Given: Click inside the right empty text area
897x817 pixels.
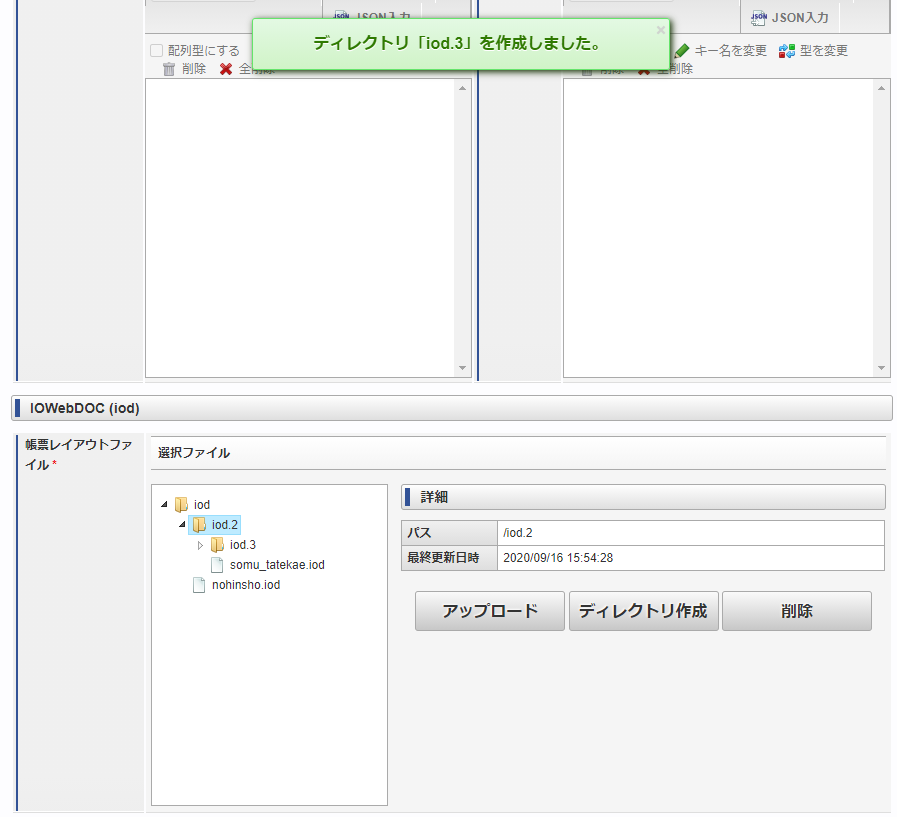Looking at the screenshot, I should coord(717,228).
